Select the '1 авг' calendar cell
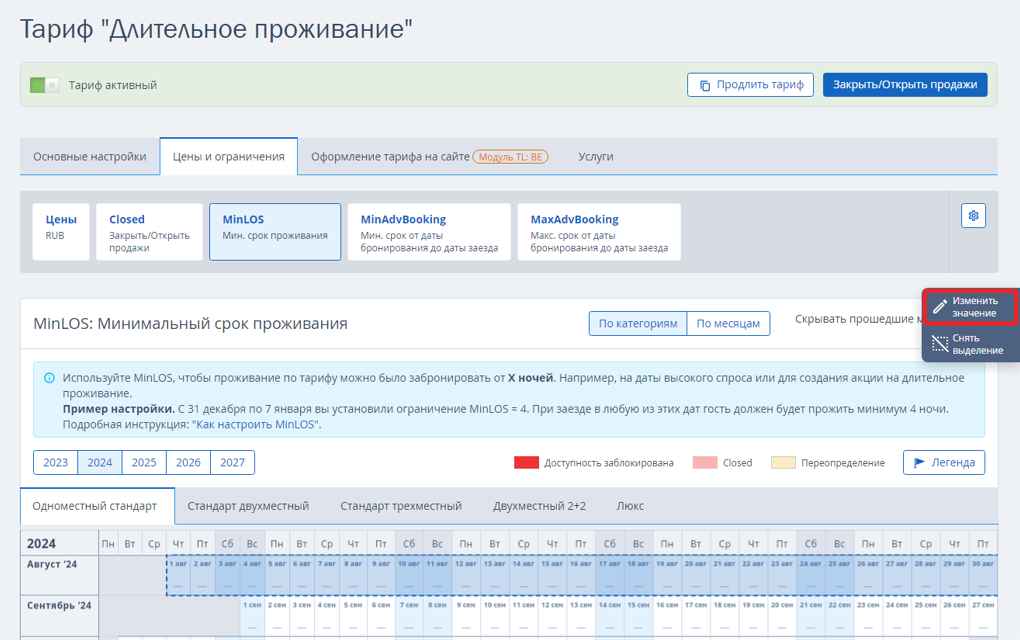 178,576
